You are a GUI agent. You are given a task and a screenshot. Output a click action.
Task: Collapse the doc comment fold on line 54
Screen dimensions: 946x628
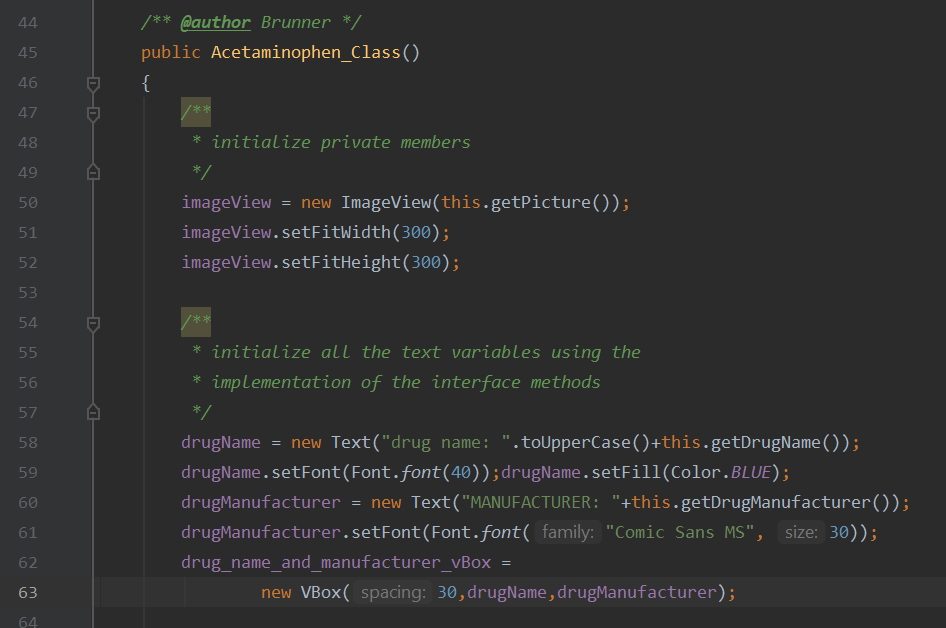[x=93, y=324]
